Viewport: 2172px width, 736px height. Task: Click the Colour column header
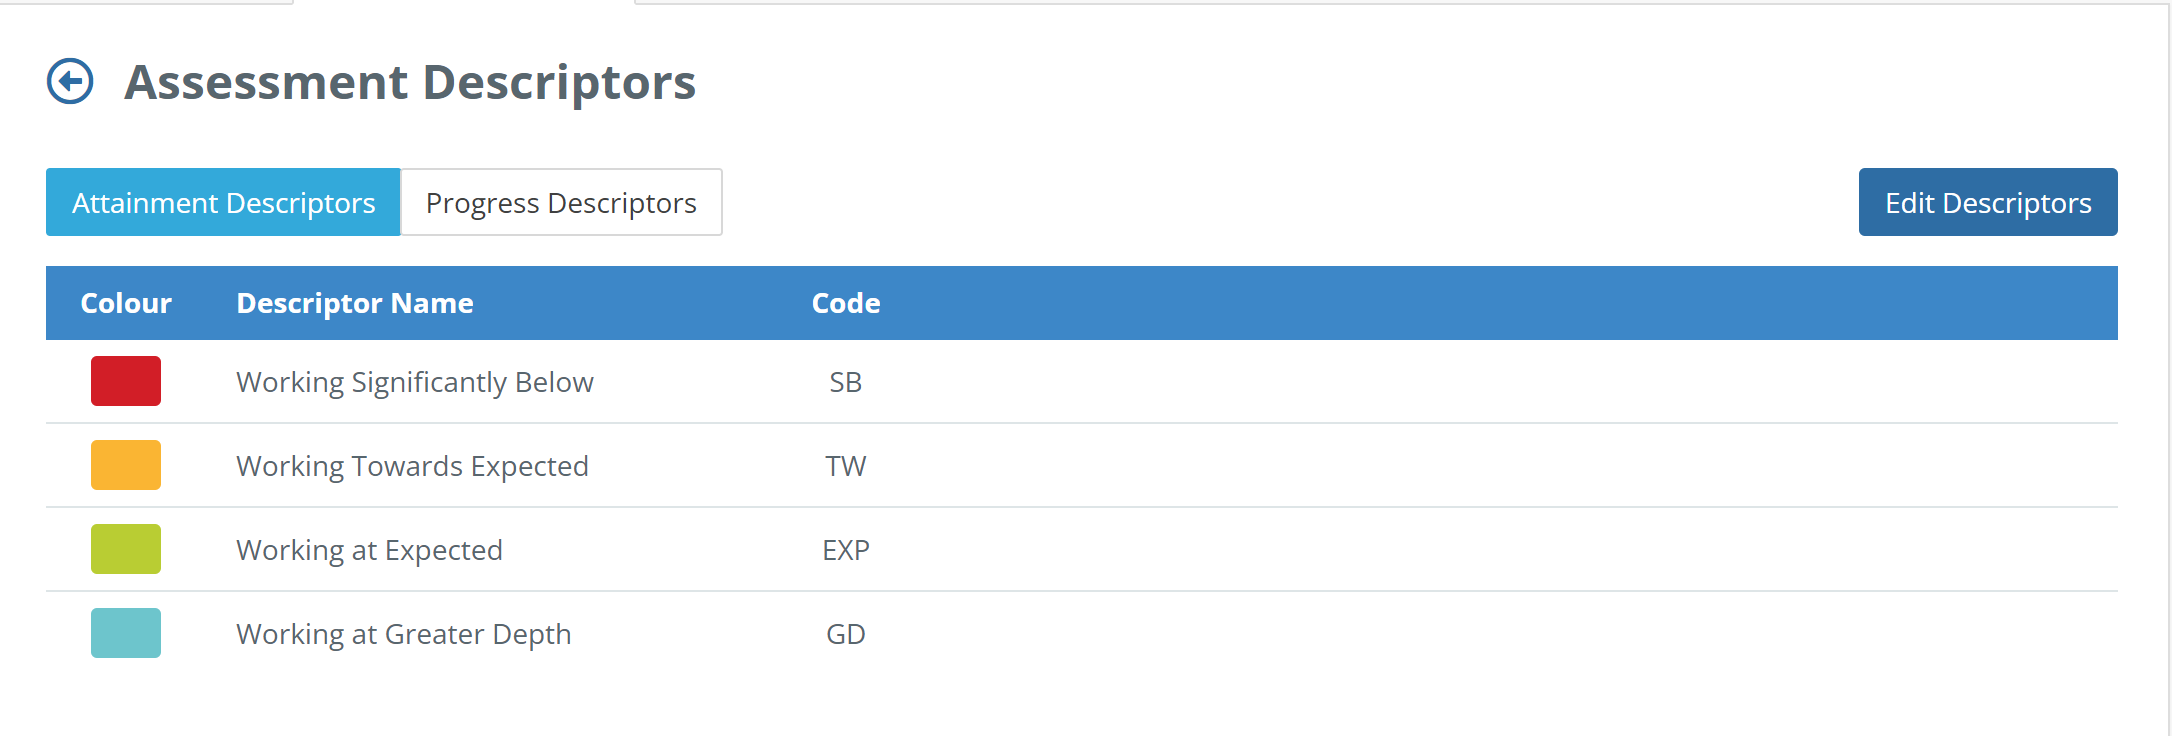pyautogui.click(x=126, y=303)
